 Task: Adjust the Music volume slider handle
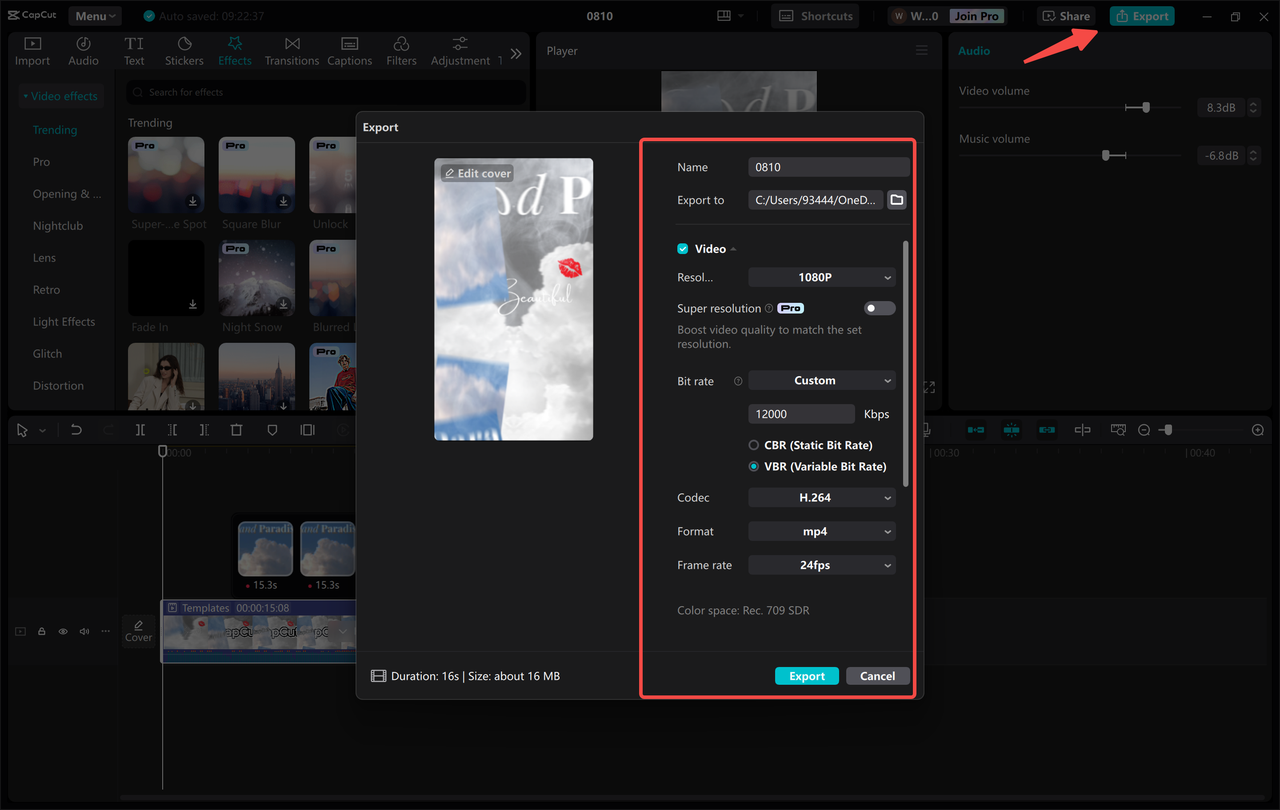tap(1106, 155)
